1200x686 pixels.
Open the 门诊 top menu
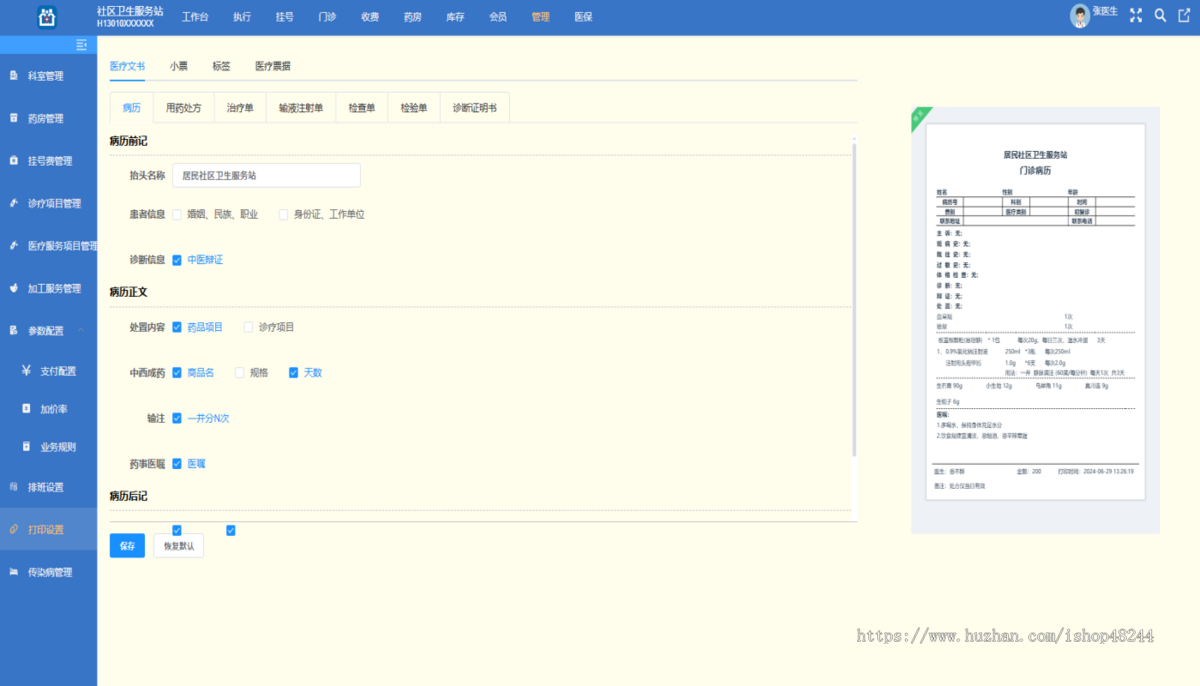[x=327, y=17]
